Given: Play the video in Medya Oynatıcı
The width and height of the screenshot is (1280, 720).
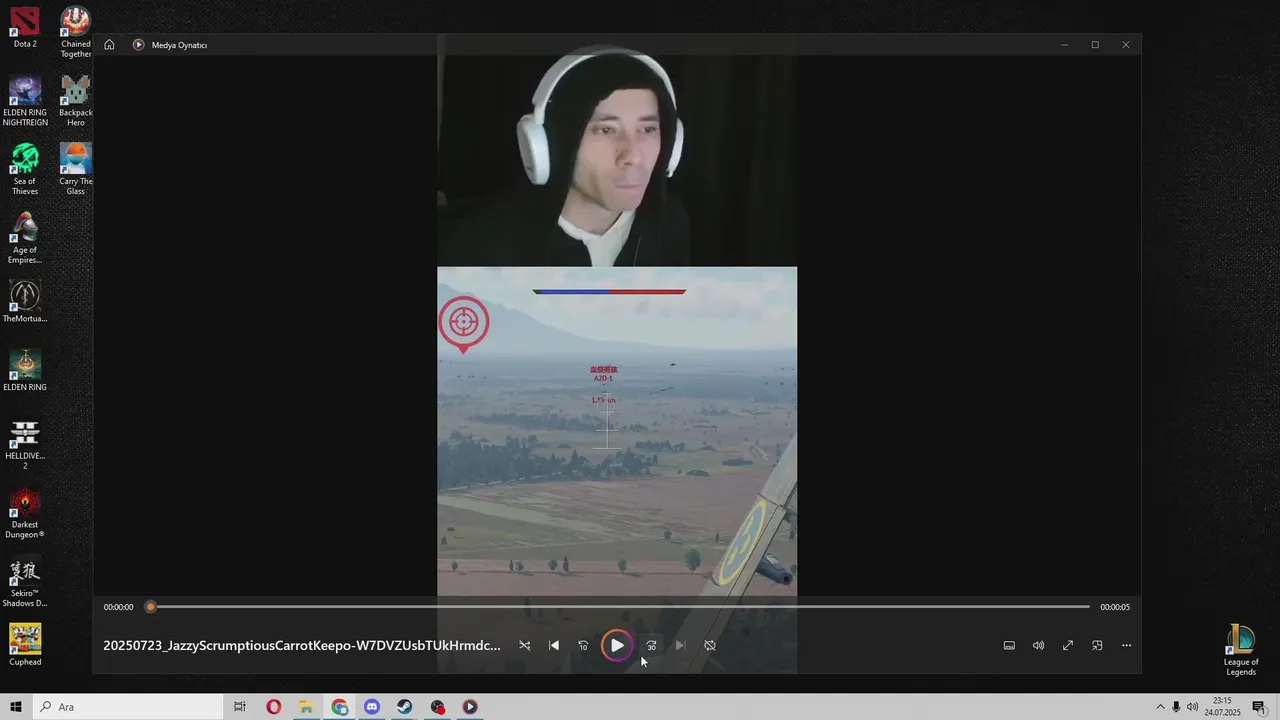Looking at the screenshot, I should (x=617, y=646).
